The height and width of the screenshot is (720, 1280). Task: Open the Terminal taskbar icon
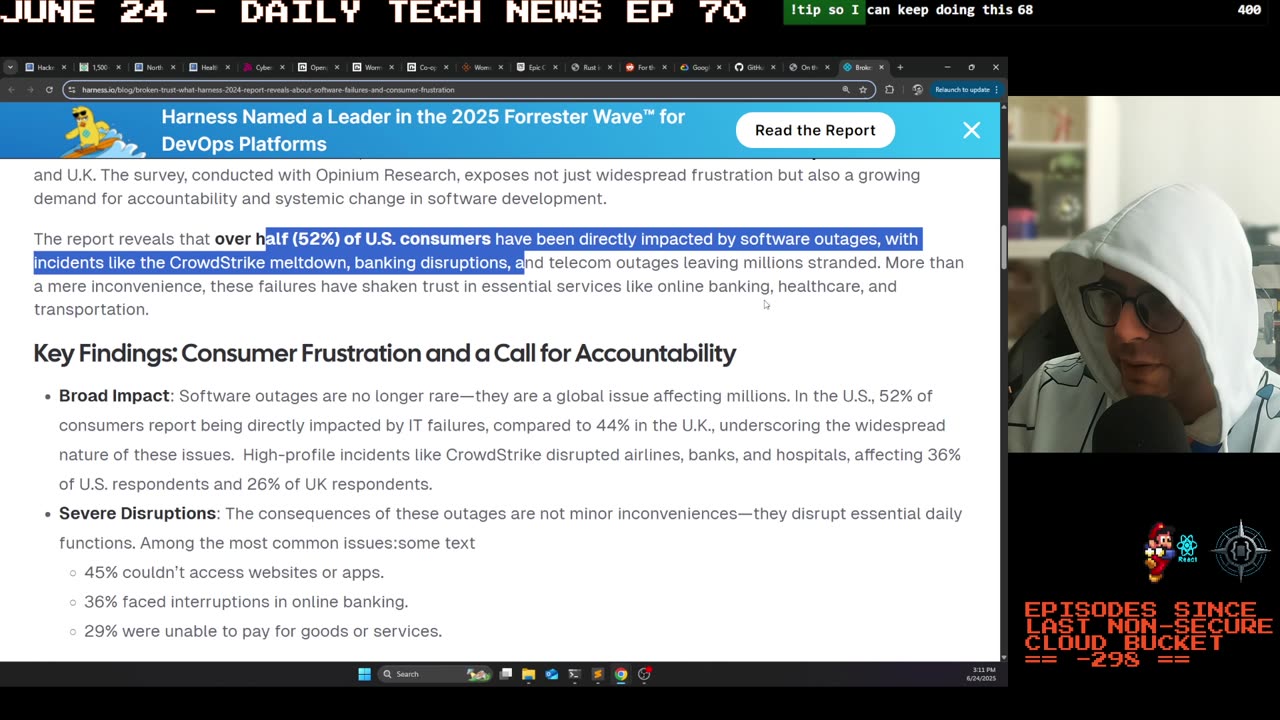tap(574, 674)
